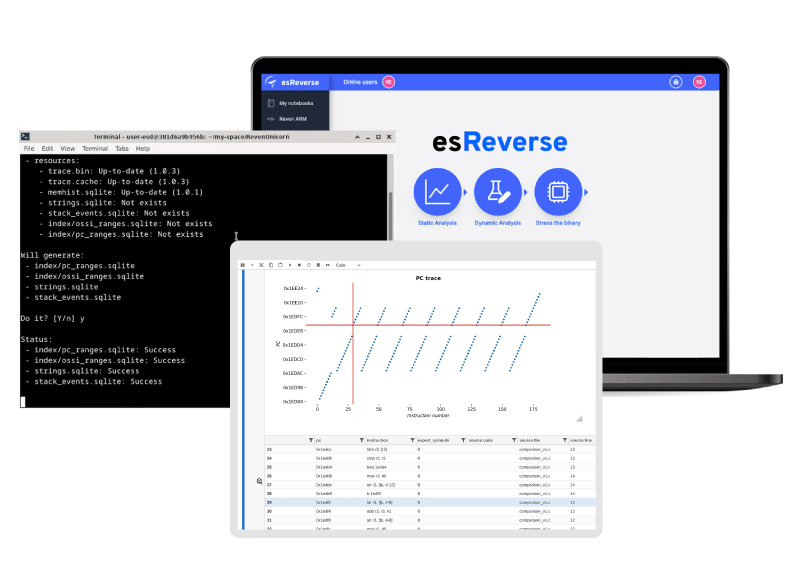Click the arrow after Static Analysis
This screenshot has height=562, width=800.
pyautogui.click(x=465, y=192)
